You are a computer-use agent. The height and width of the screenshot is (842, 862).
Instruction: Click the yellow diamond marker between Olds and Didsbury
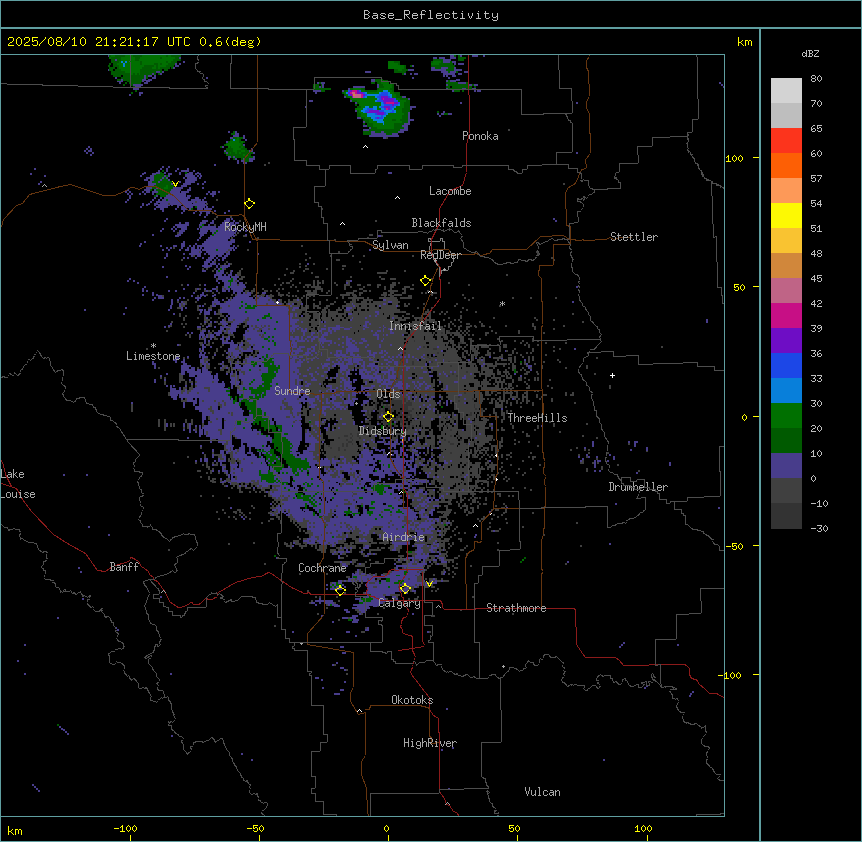tap(388, 416)
